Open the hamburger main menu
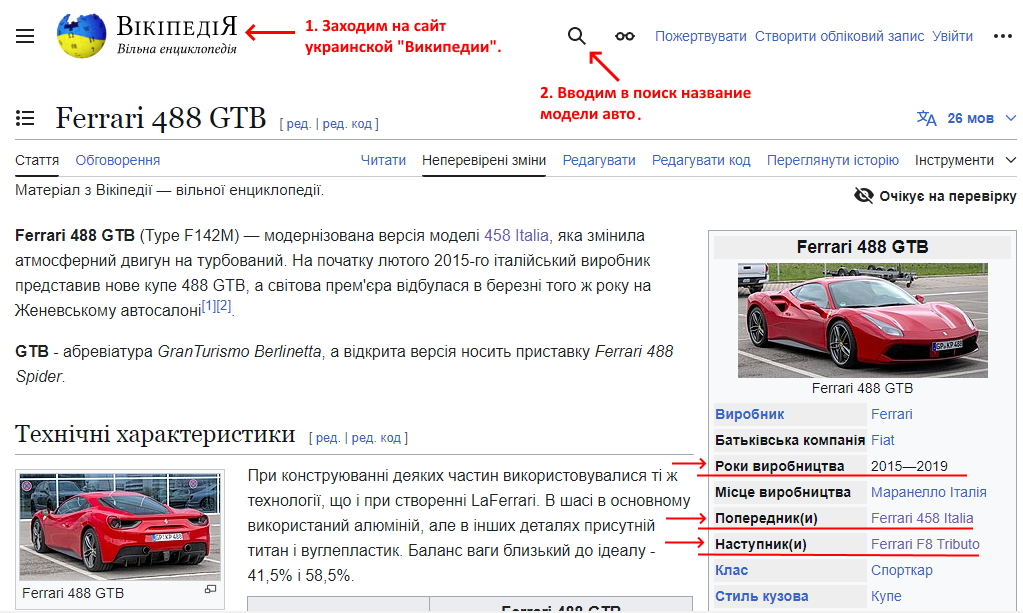This screenshot has width=1023, height=613. click(25, 36)
